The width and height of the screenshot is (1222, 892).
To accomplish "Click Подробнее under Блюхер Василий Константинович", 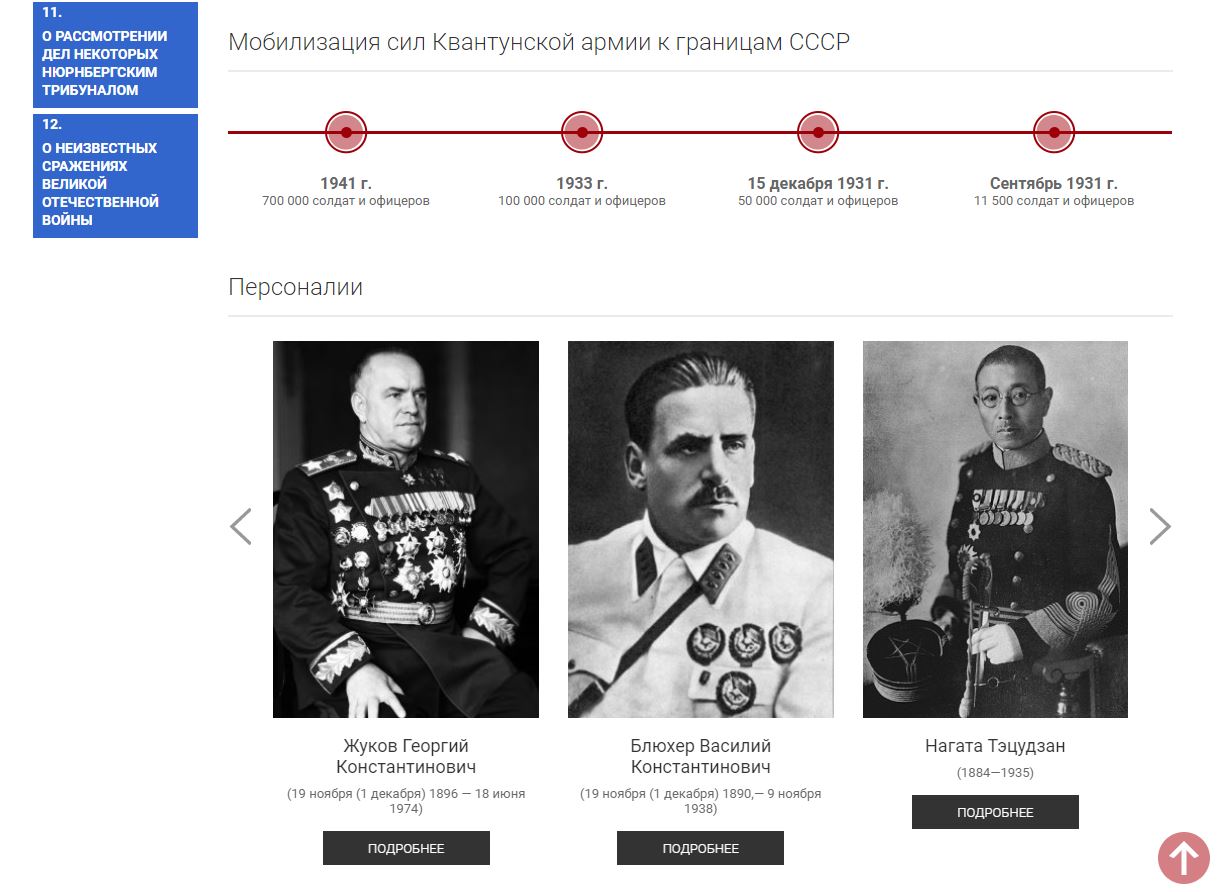I will [700, 848].
